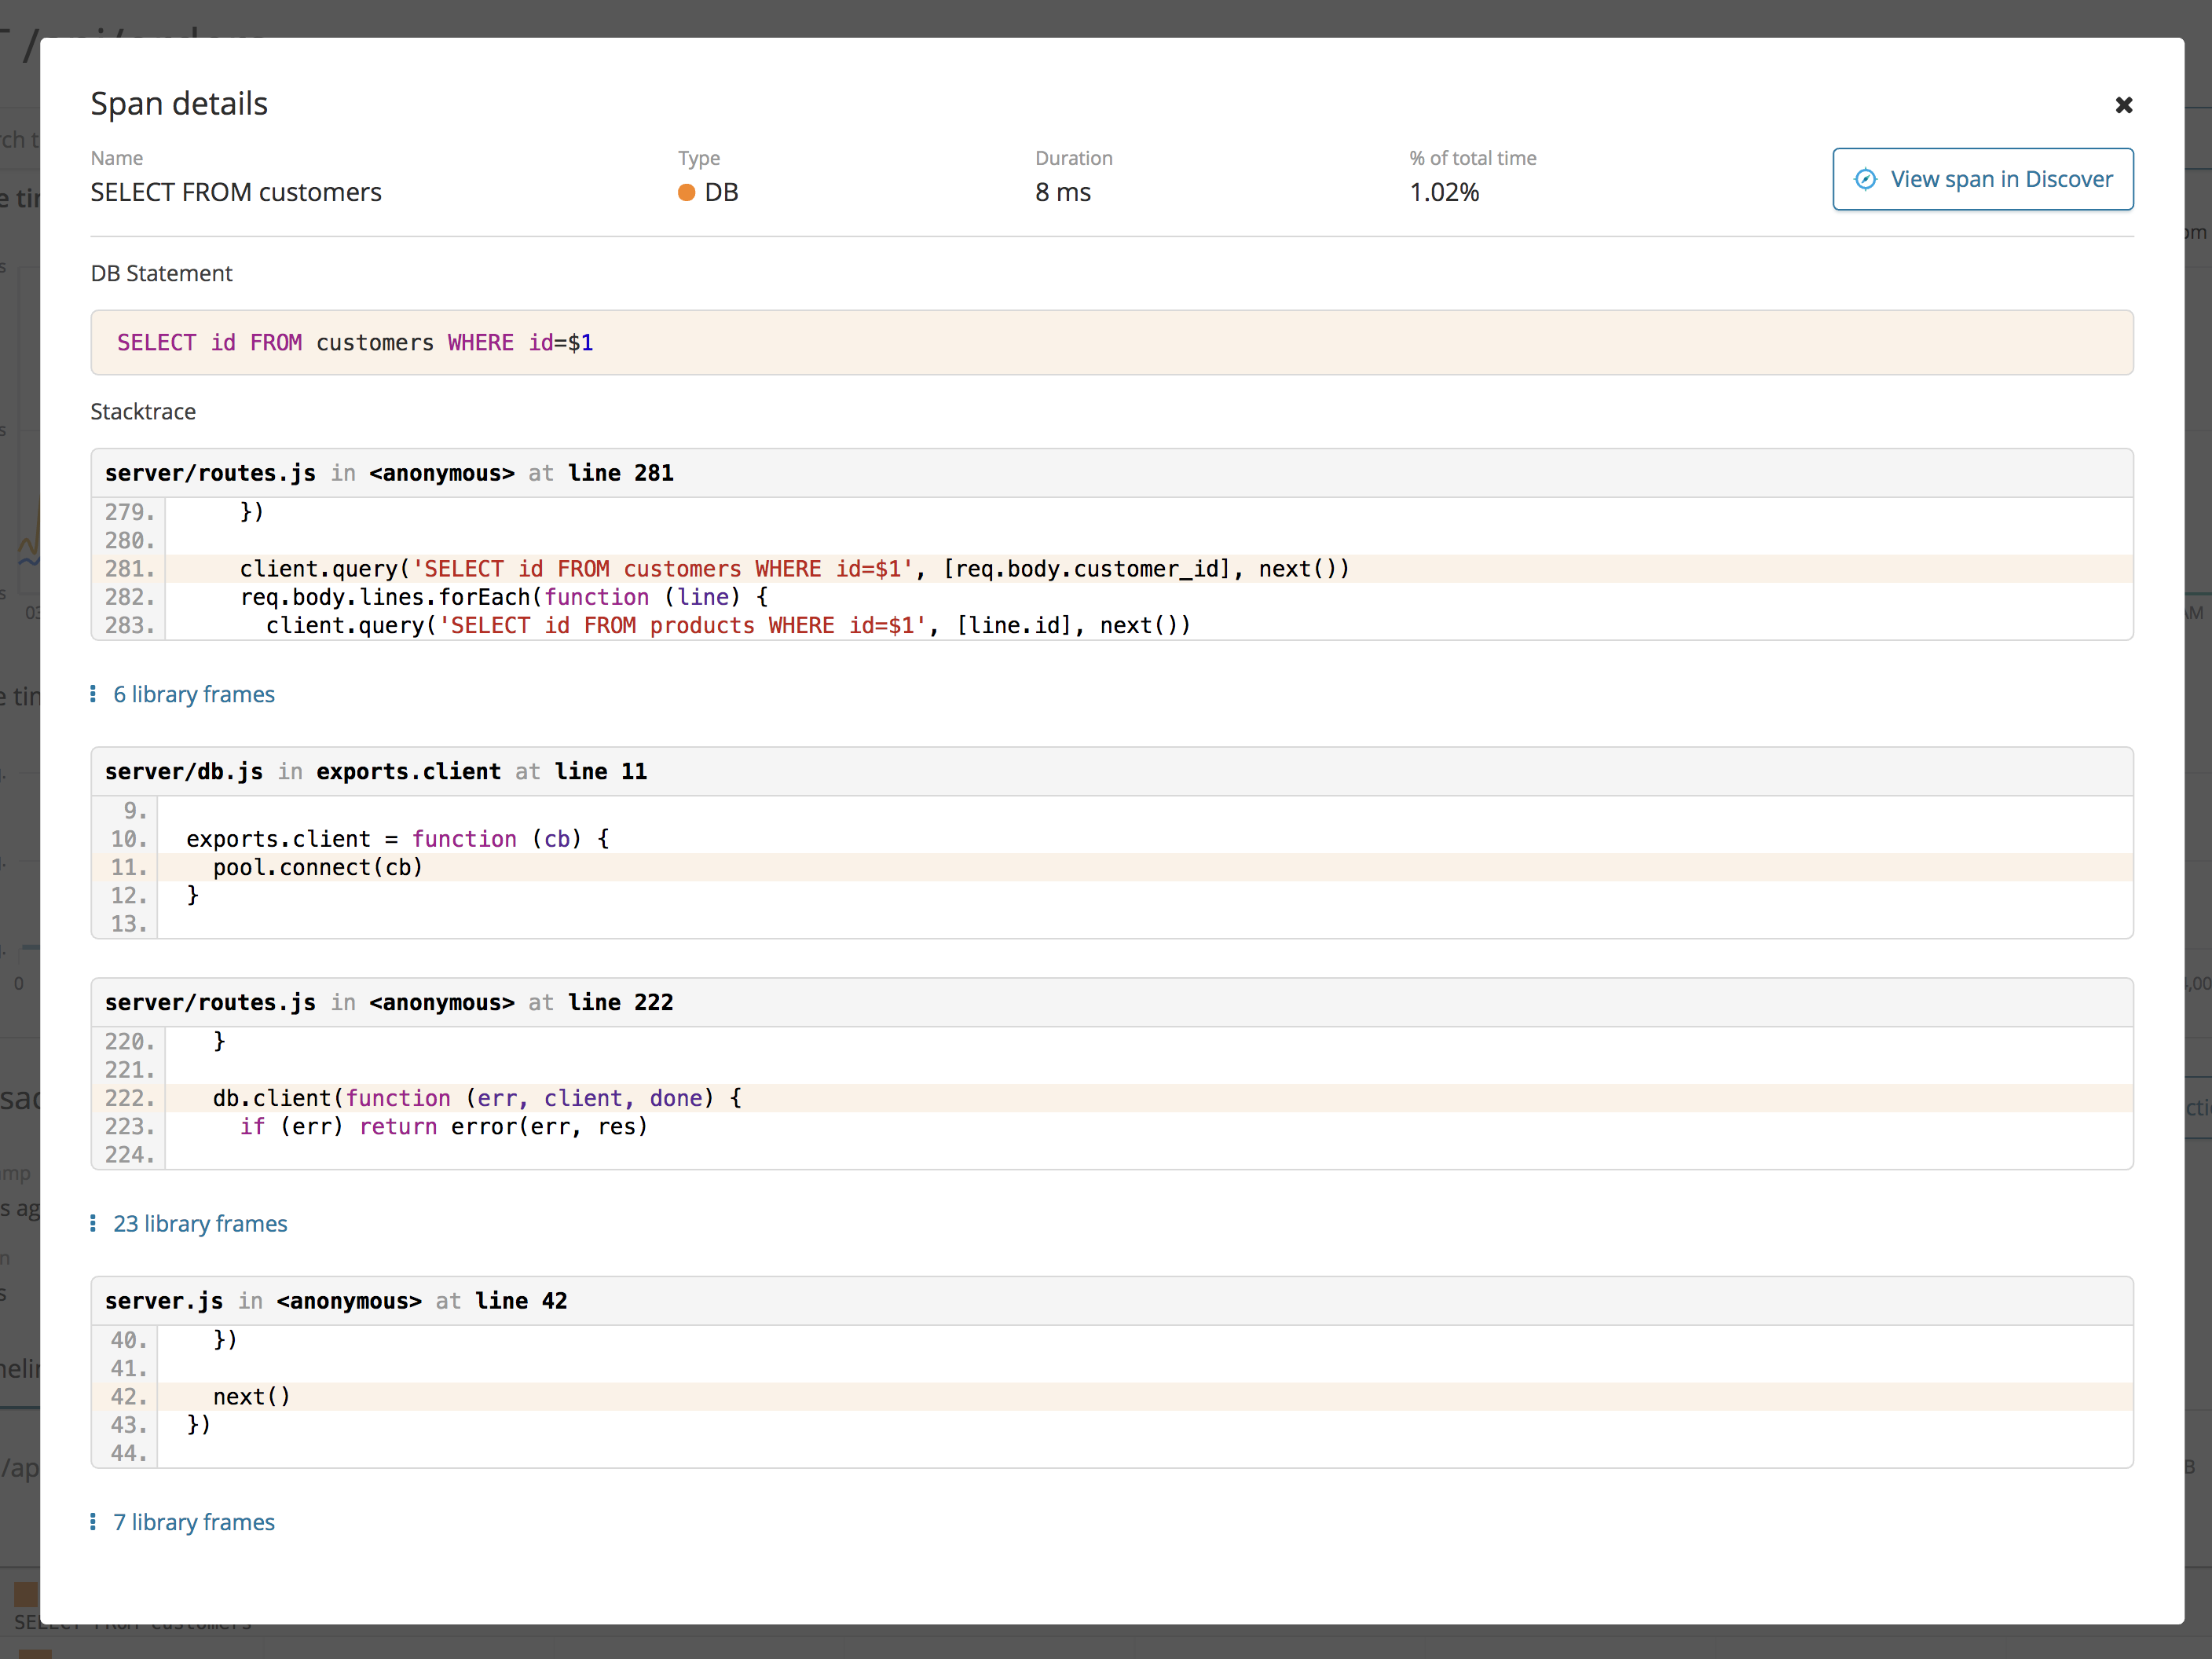Click server/routes.js line 281 frame header

(x=389, y=473)
